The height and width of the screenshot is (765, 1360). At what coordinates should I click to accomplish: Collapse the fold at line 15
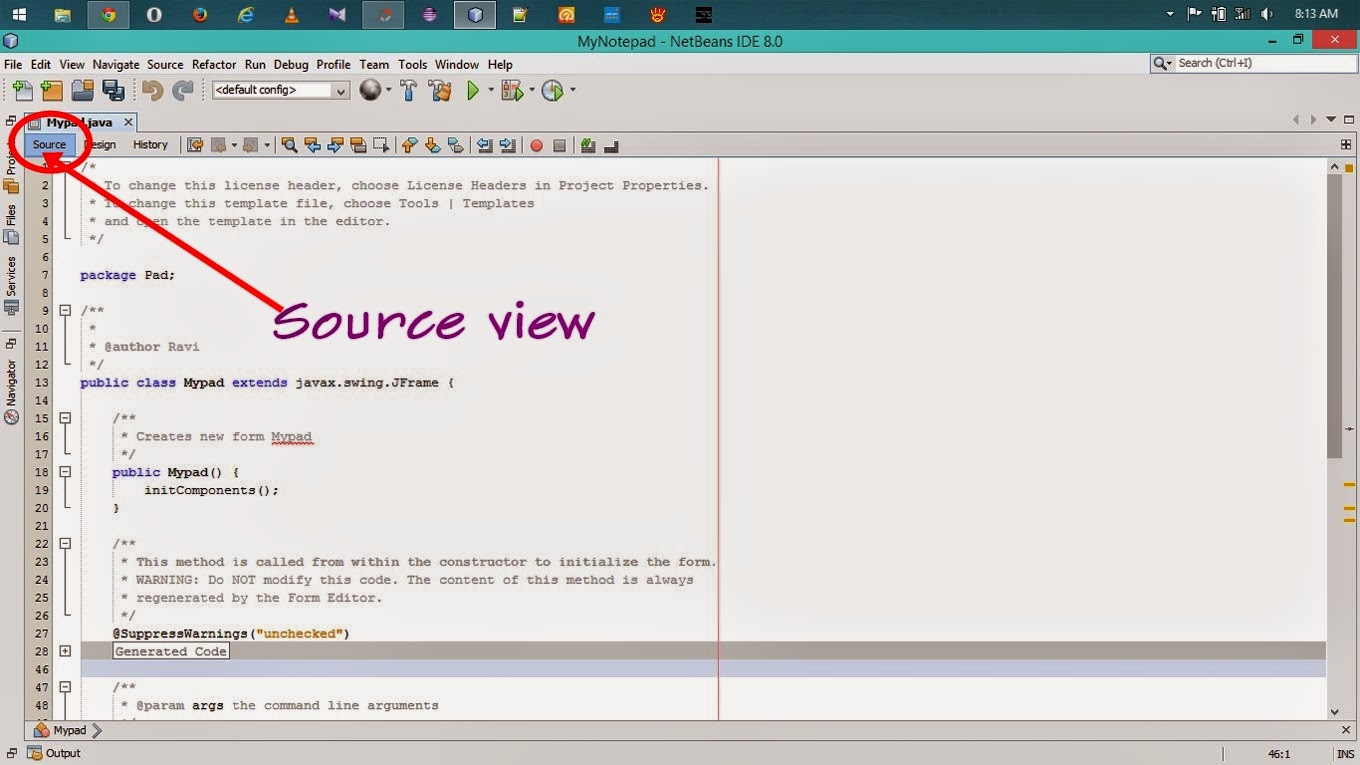click(x=66, y=418)
